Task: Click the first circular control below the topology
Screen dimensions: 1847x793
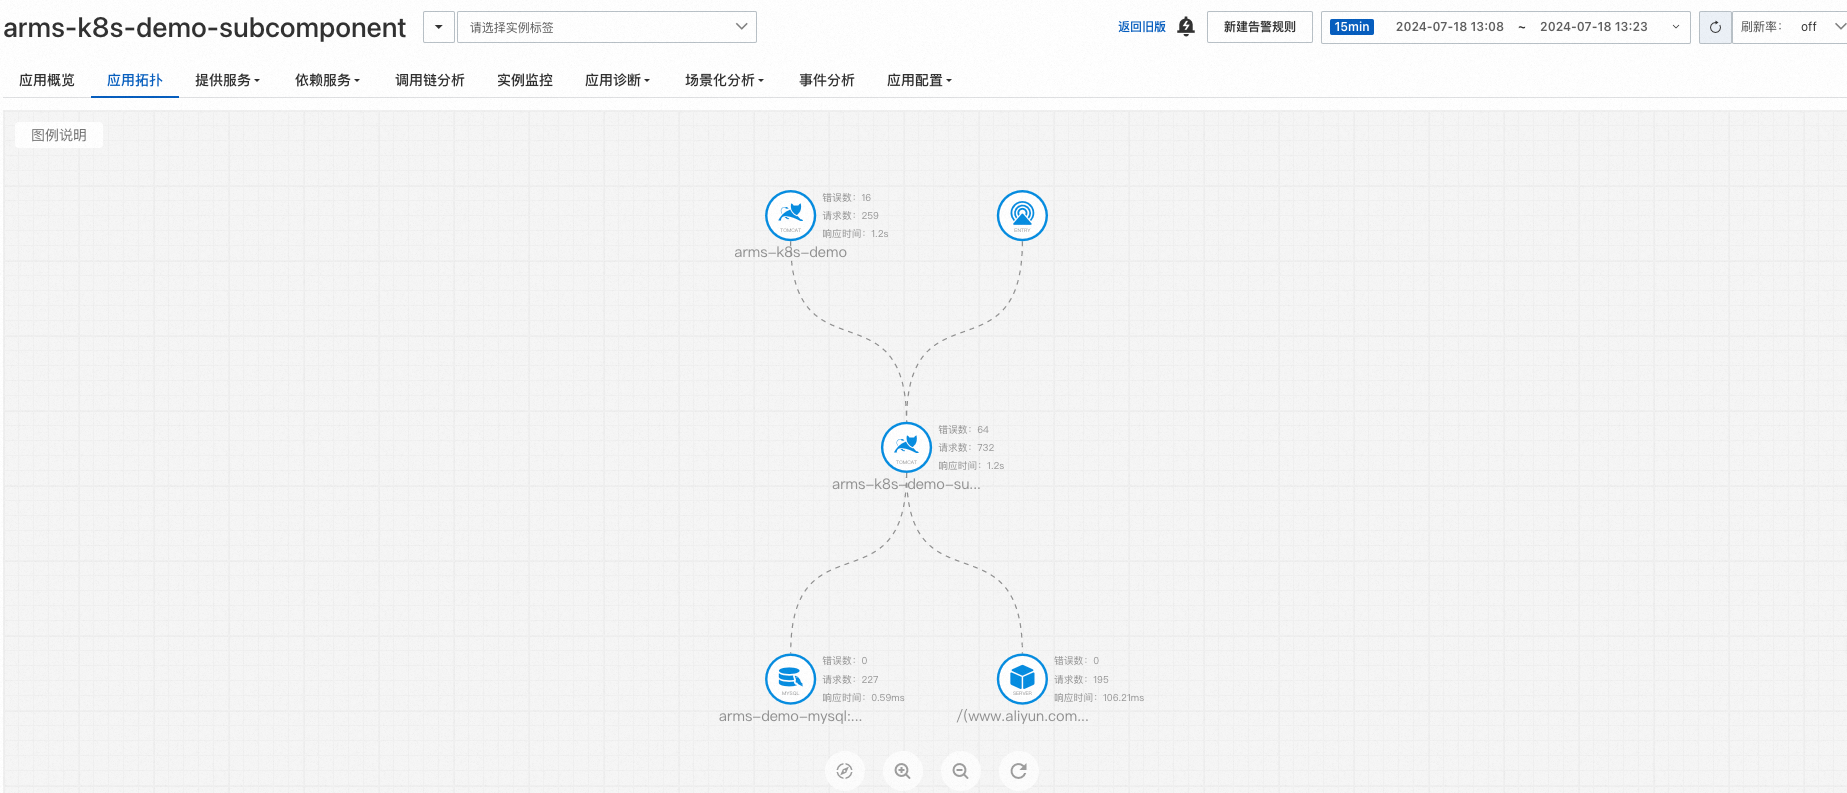Action: 845,771
